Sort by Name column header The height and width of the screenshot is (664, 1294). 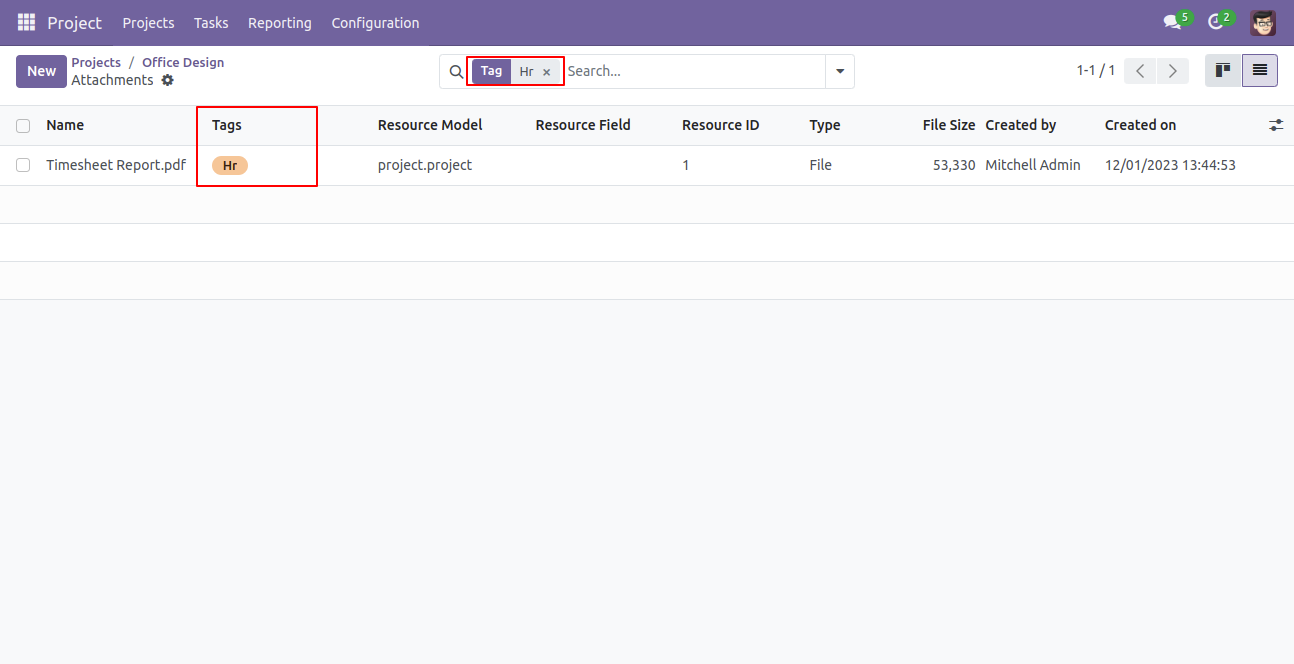65,125
